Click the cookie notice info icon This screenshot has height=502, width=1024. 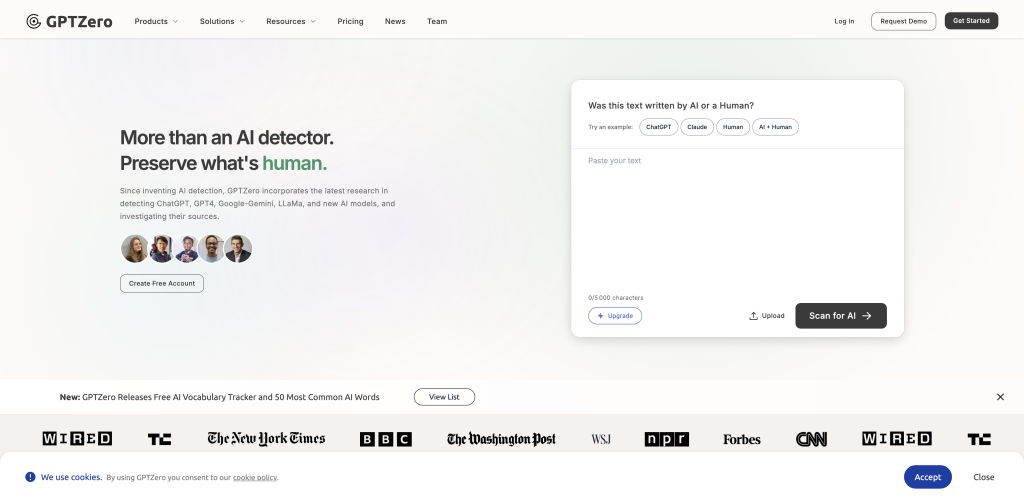[30, 477]
